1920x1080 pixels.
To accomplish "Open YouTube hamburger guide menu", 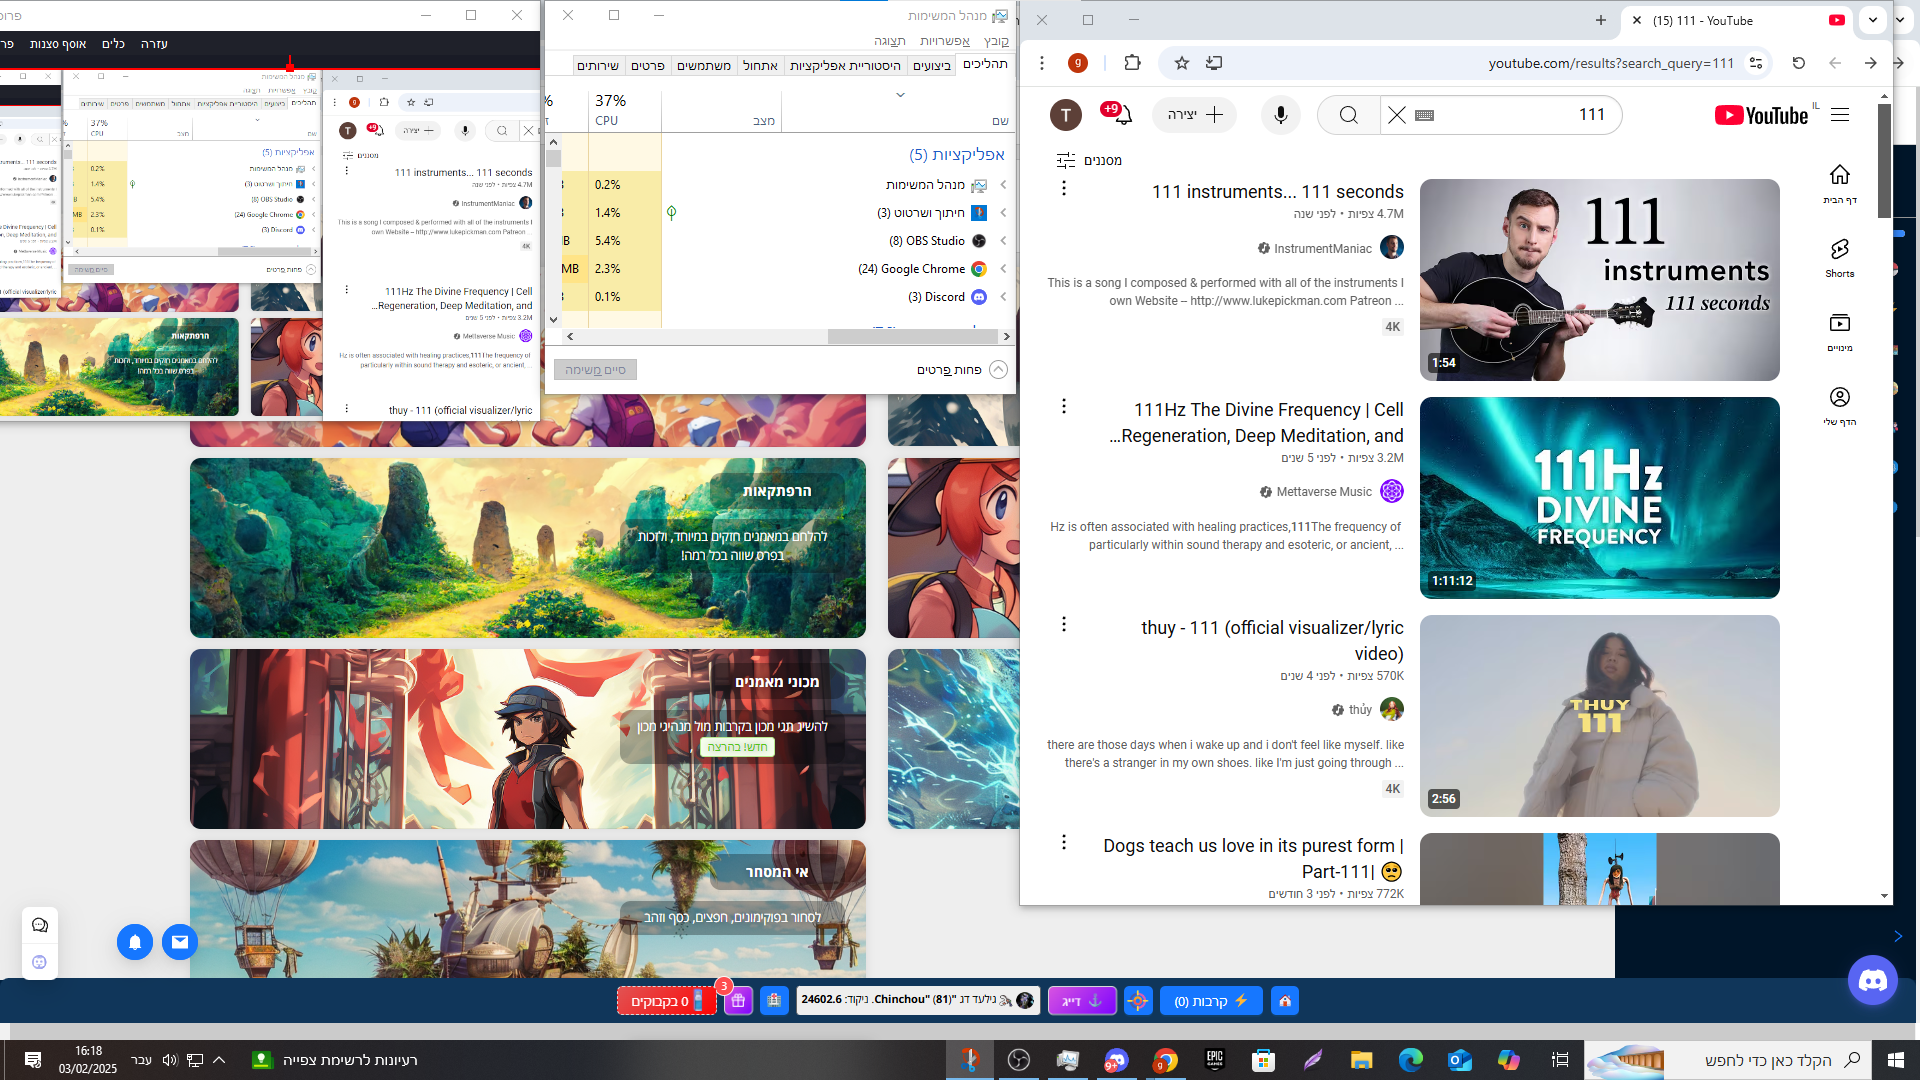I will [x=1840, y=115].
